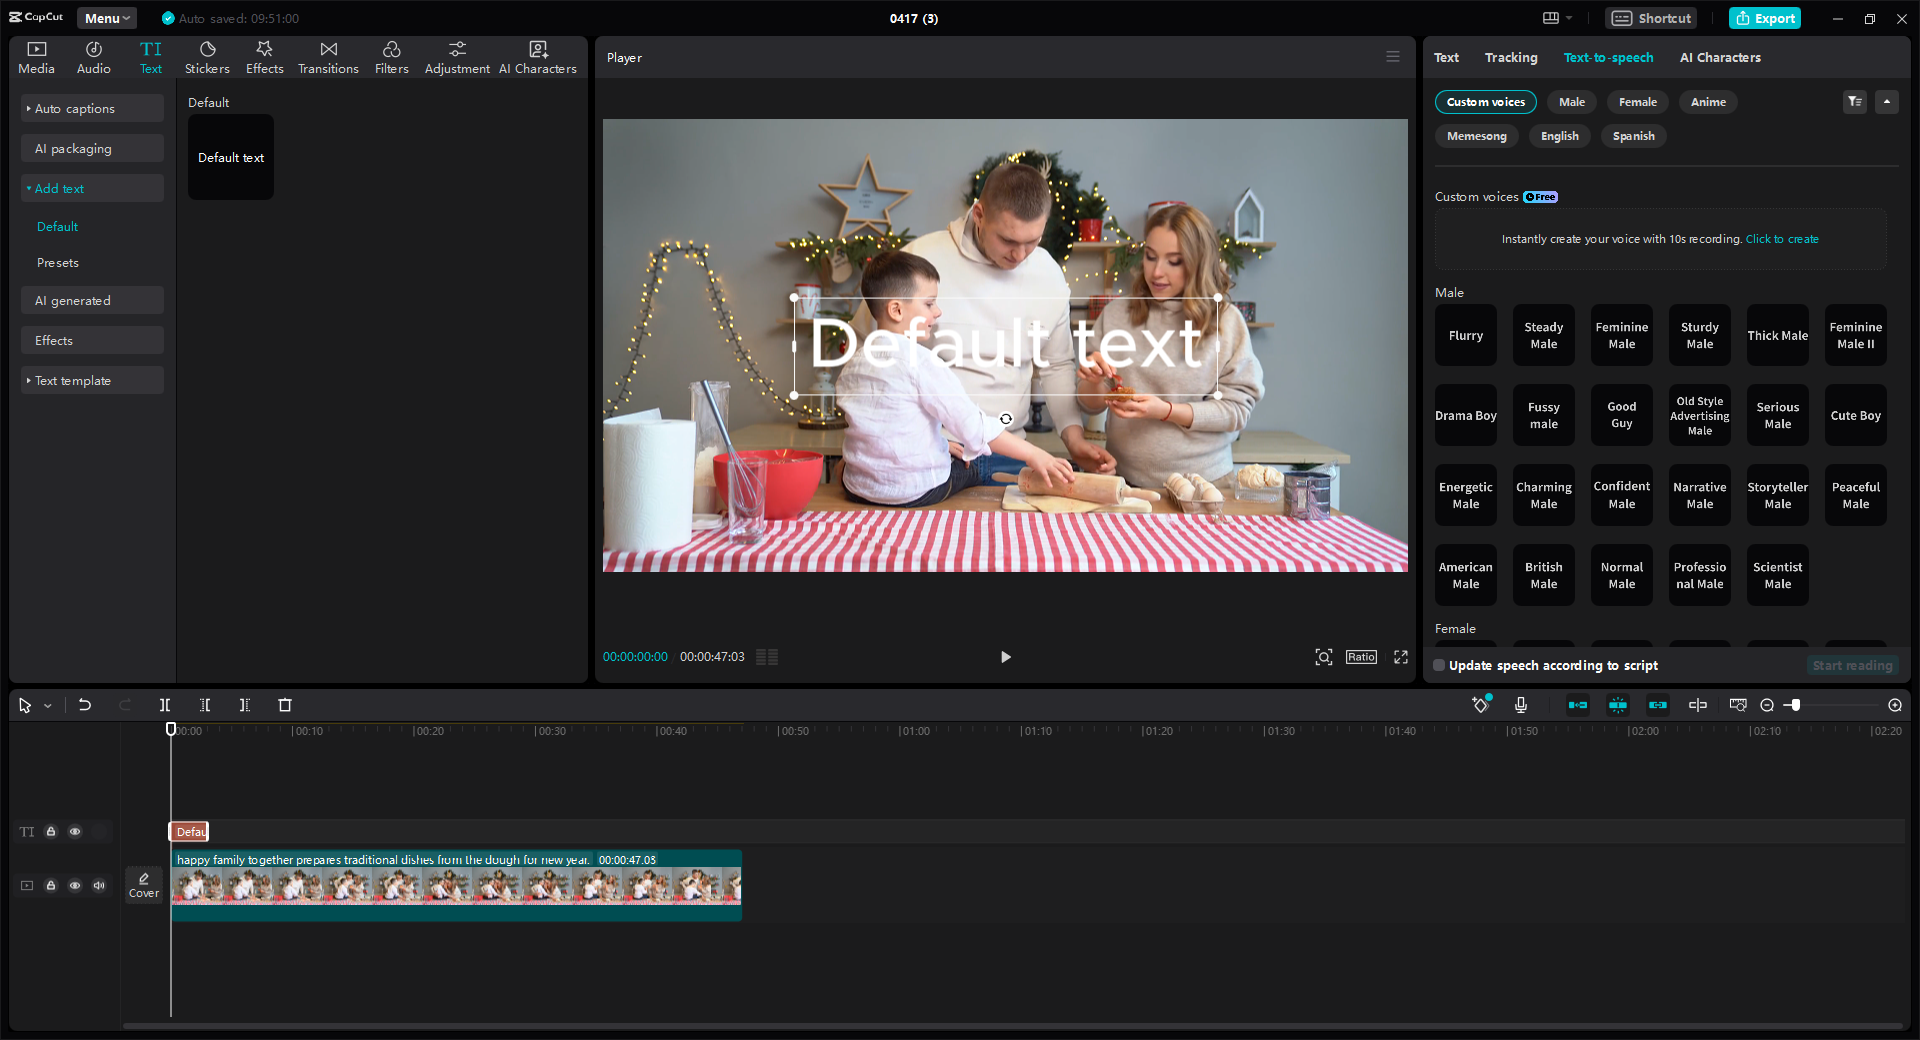The width and height of the screenshot is (1920, 1040).
Task: Delete the selected clip with the trash icon
Action: click(285, 705)
